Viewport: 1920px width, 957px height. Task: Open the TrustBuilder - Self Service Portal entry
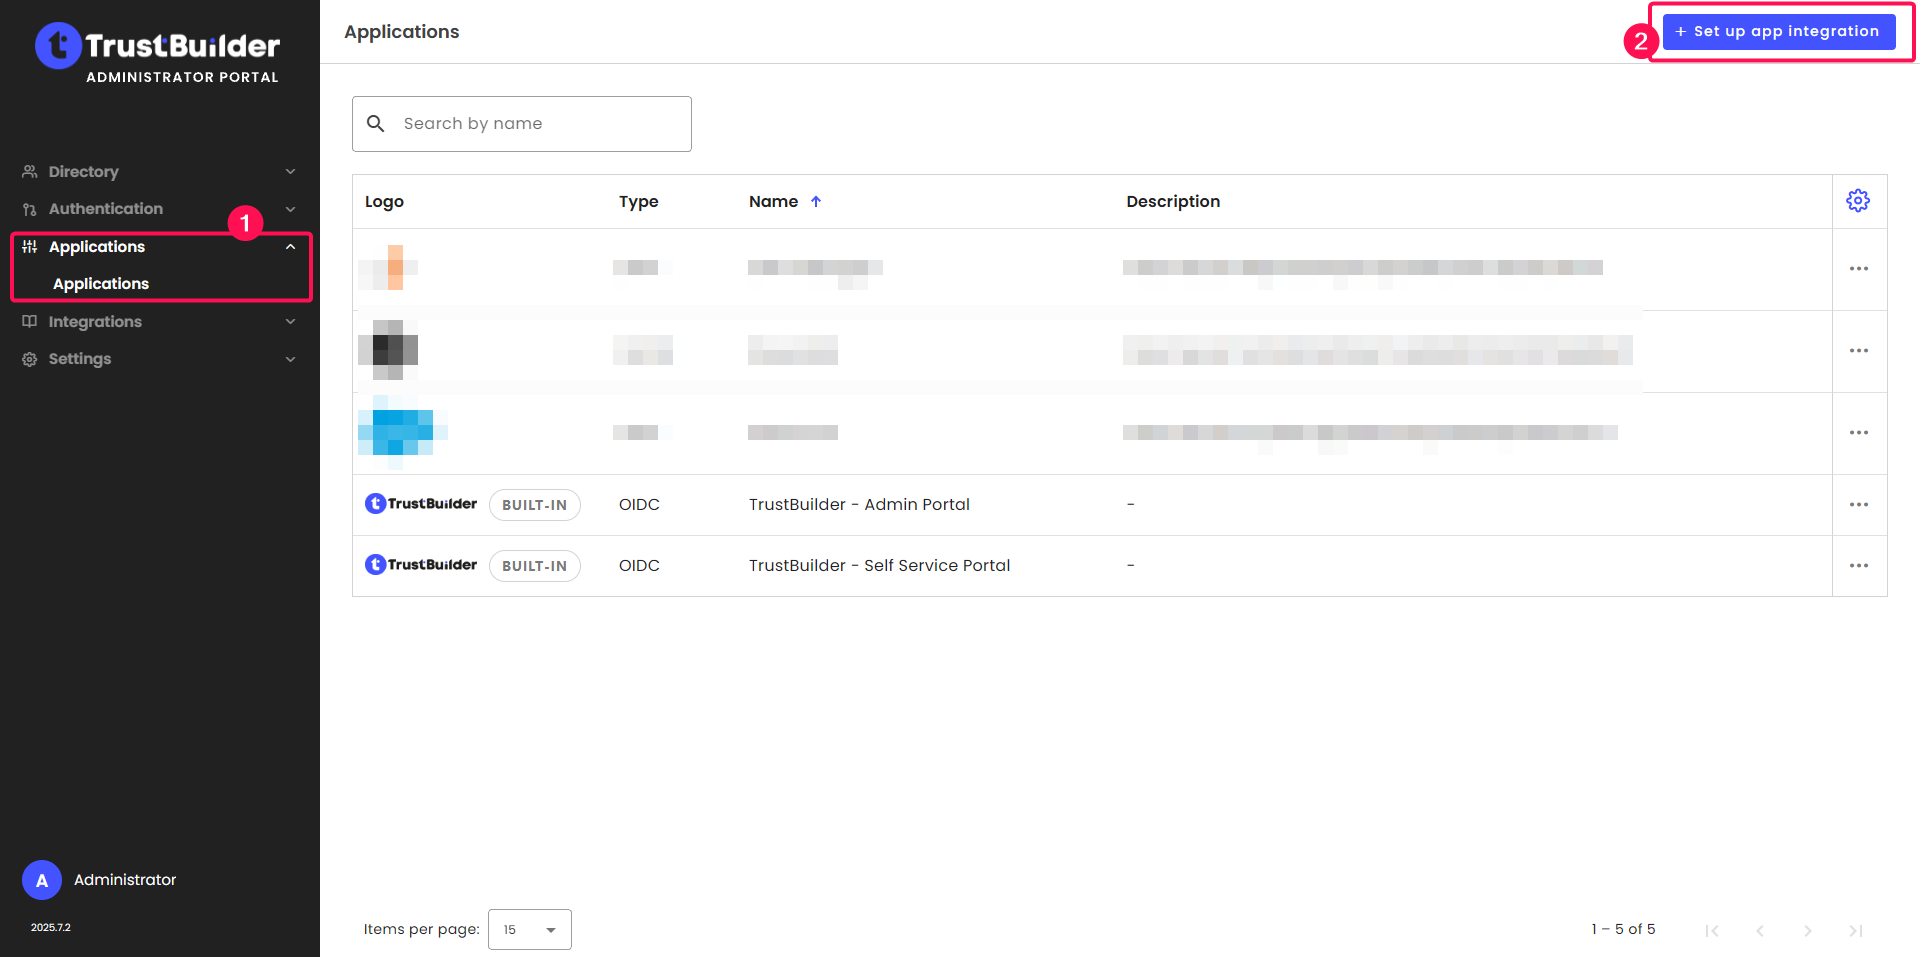coord(879,566)
